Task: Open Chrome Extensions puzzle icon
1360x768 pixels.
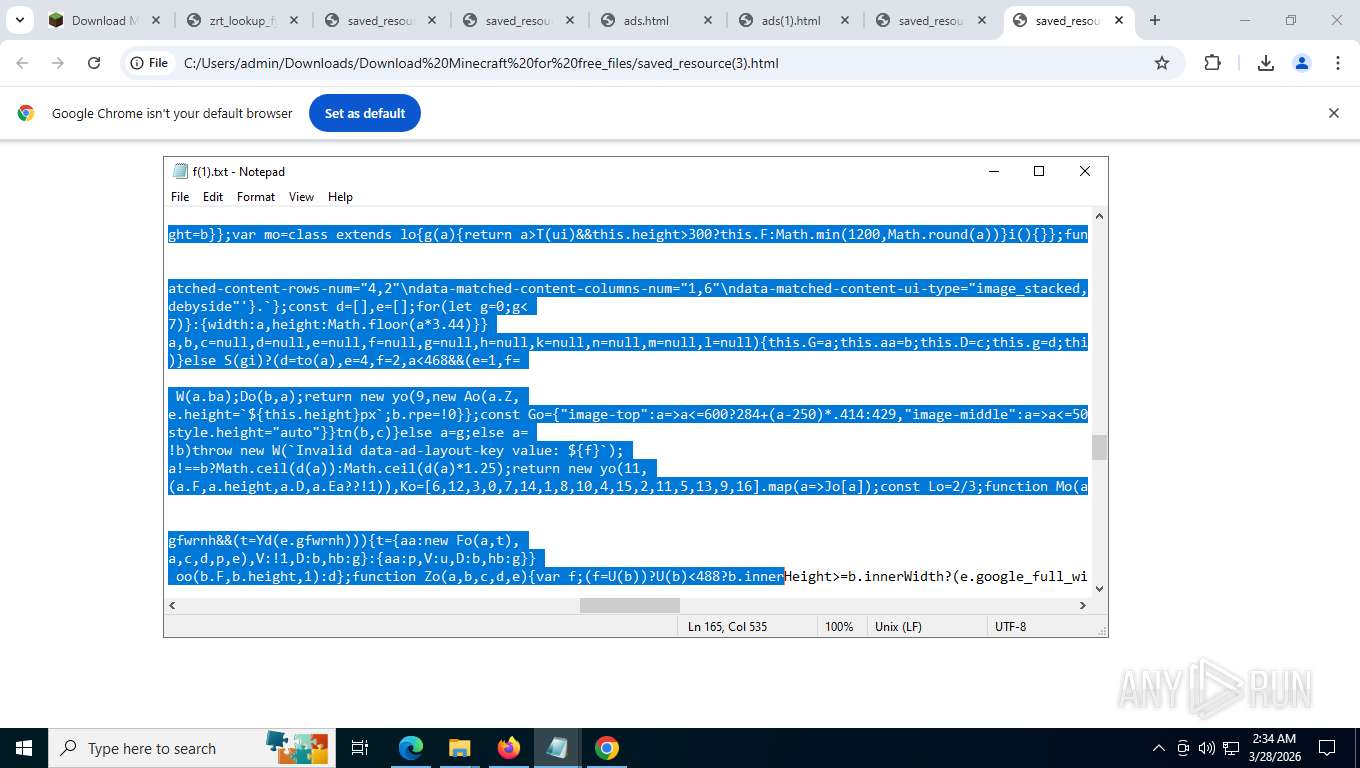Action: pos(1212,63)
